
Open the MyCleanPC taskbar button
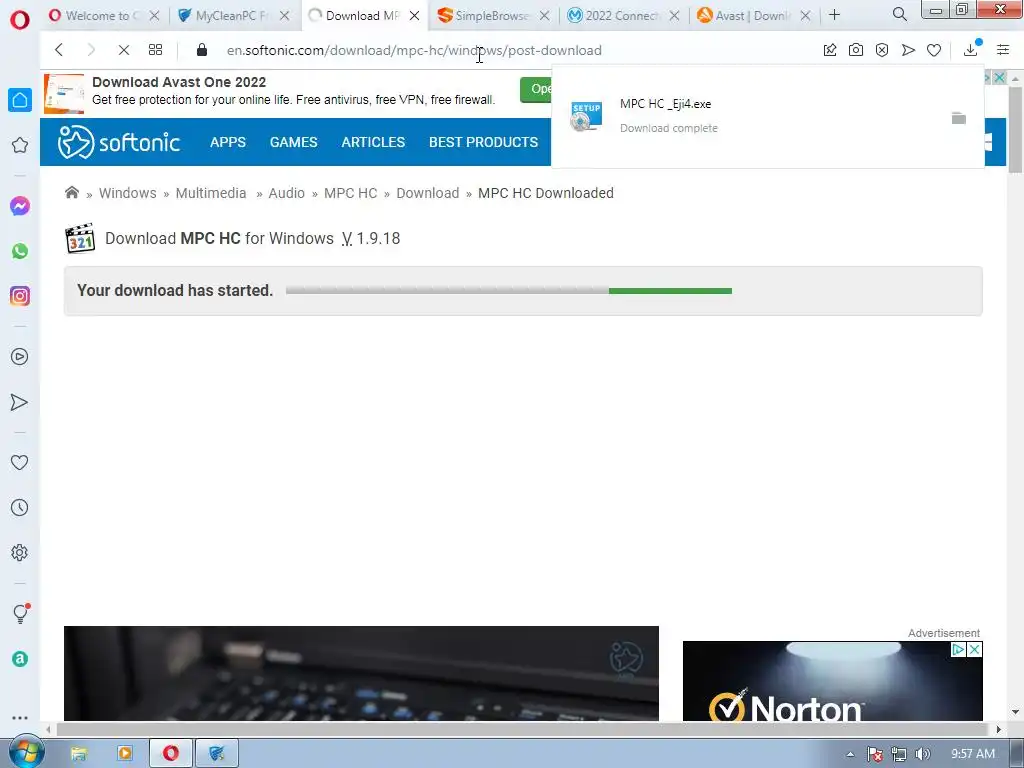coord(217,754)
